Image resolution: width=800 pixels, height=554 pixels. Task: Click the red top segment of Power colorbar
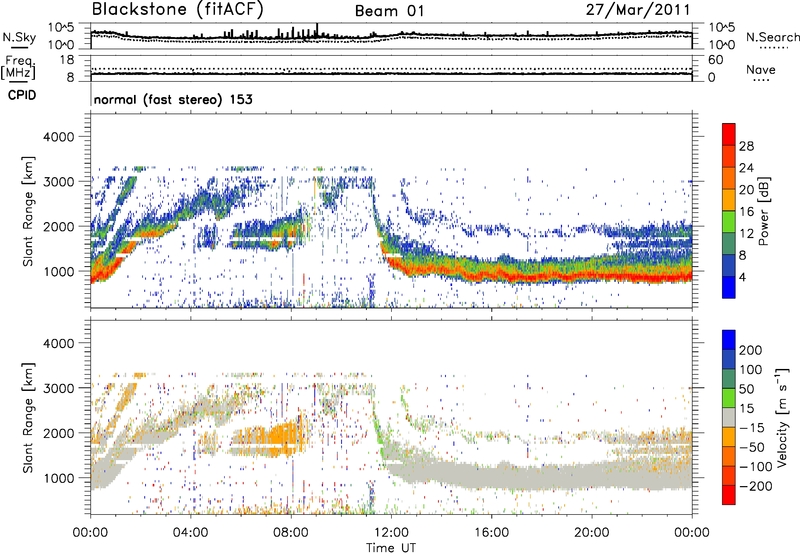[x=729, y=135]
